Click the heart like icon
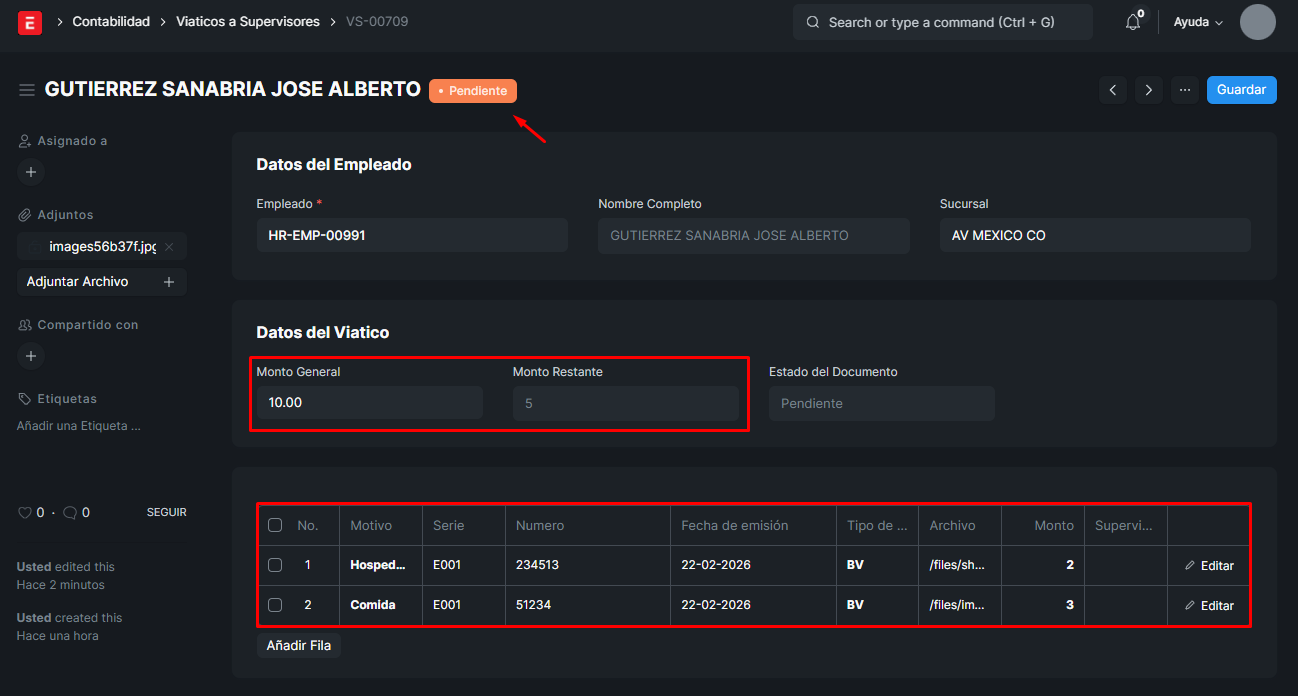The width and height of the screenshot is (1298, 696). [25, 512]
